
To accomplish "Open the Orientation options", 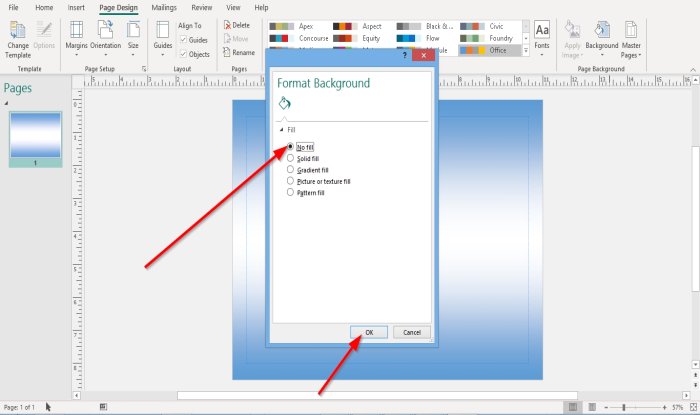I will [105, 39].
